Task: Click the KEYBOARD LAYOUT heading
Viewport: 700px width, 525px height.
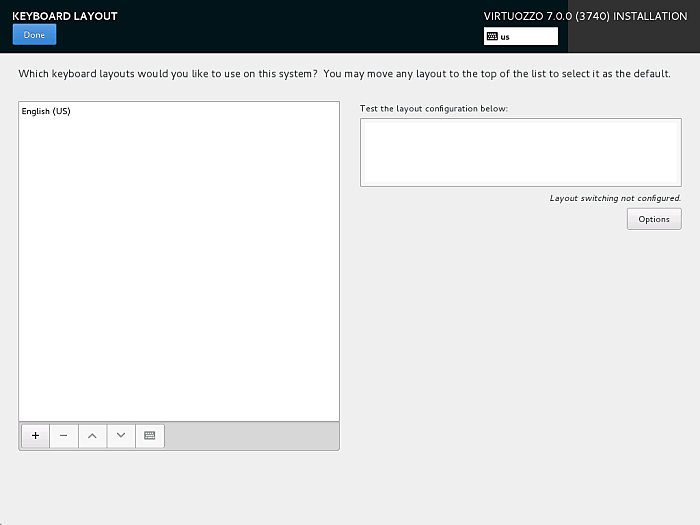Action: (65, 16)
